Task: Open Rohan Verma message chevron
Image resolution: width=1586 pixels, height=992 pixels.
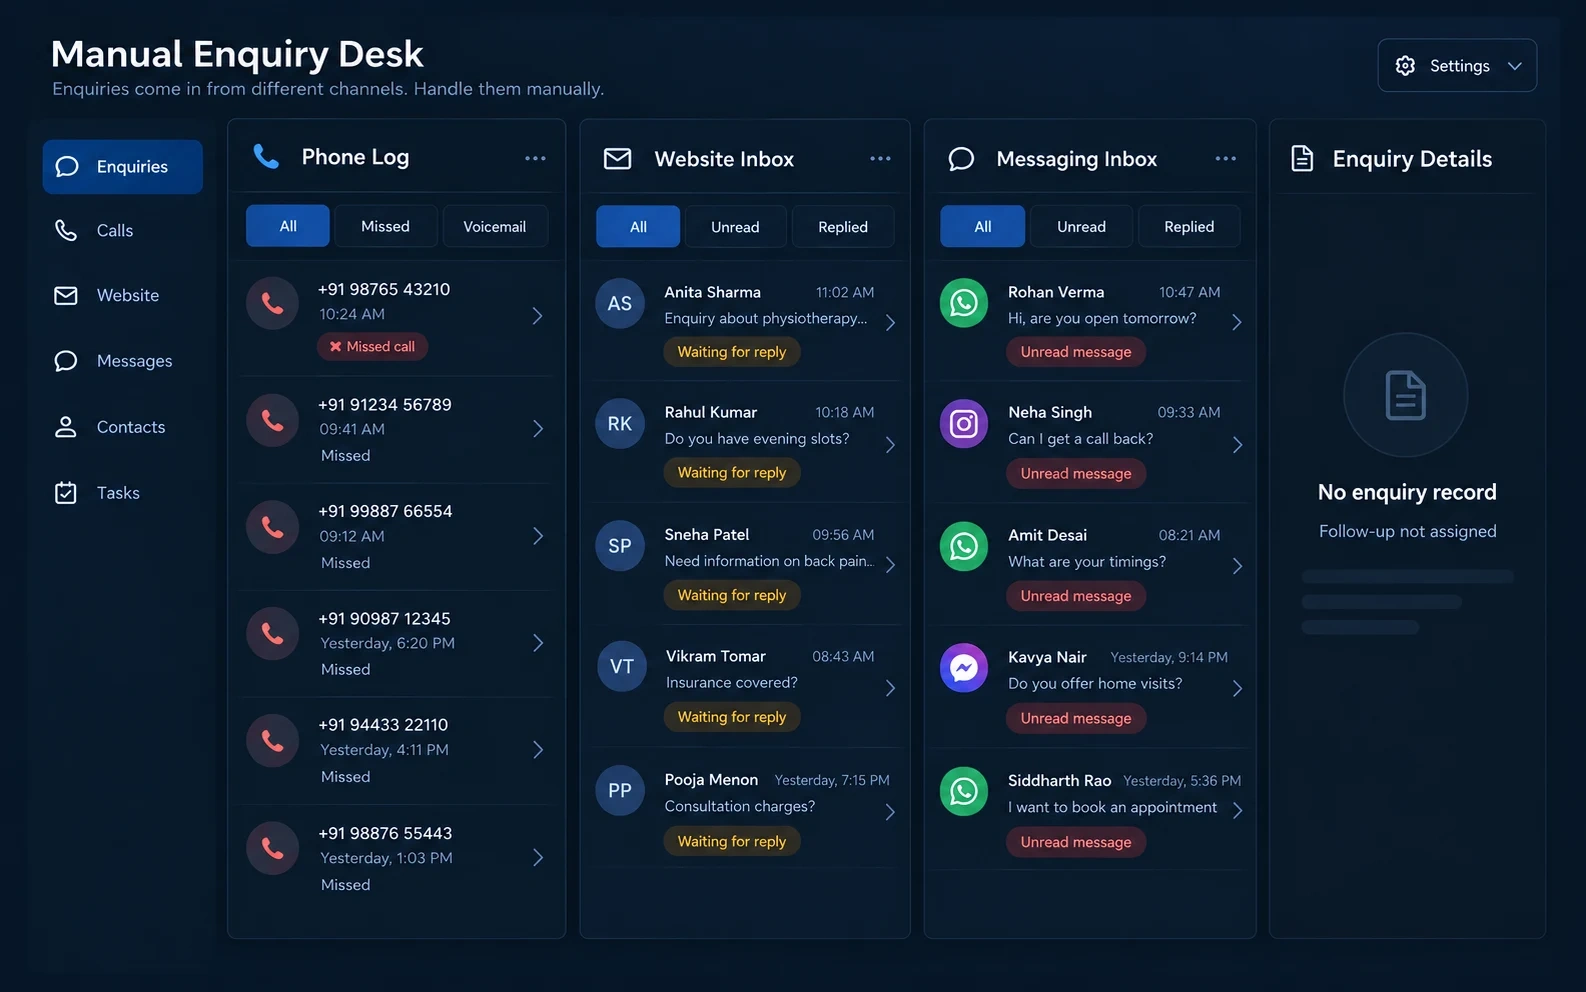Action: tap(1237, 322)
